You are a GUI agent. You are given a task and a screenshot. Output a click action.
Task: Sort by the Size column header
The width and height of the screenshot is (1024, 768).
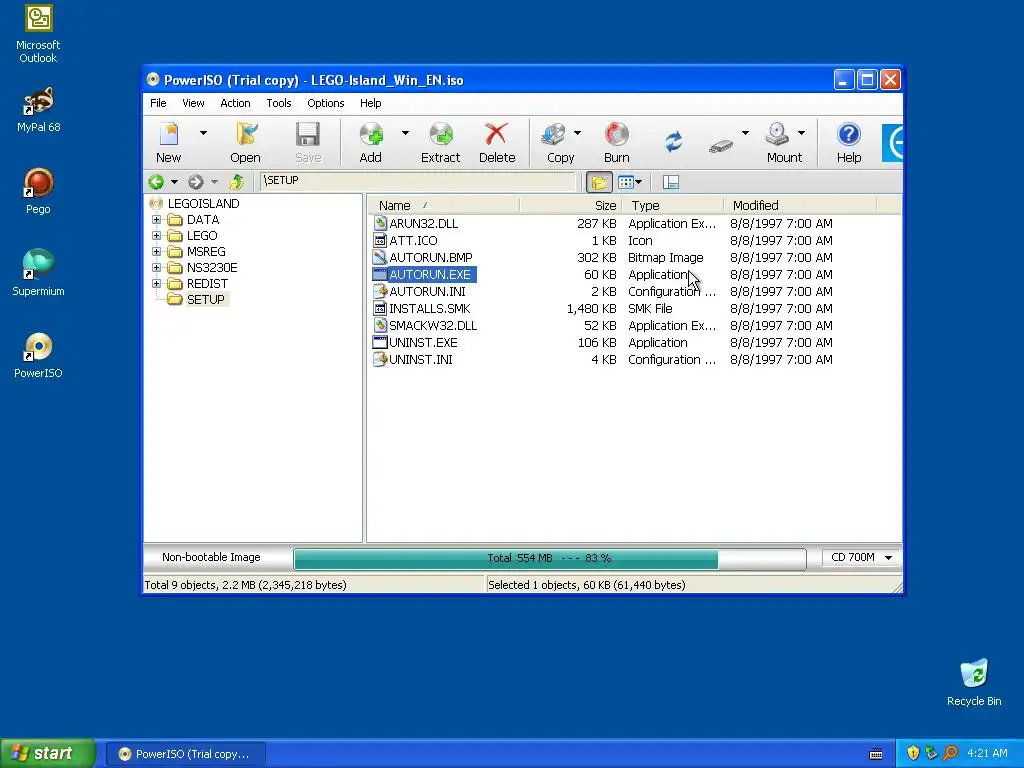coord(570,205)
